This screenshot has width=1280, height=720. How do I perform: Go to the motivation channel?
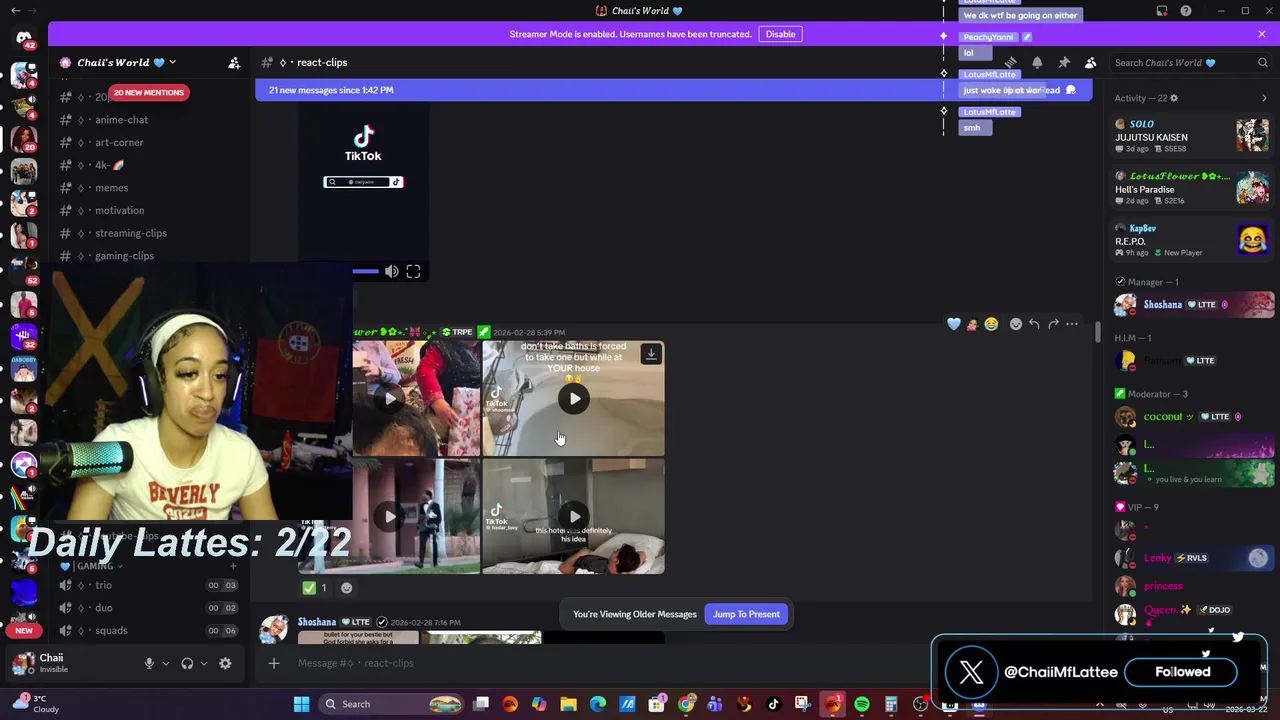120,210
